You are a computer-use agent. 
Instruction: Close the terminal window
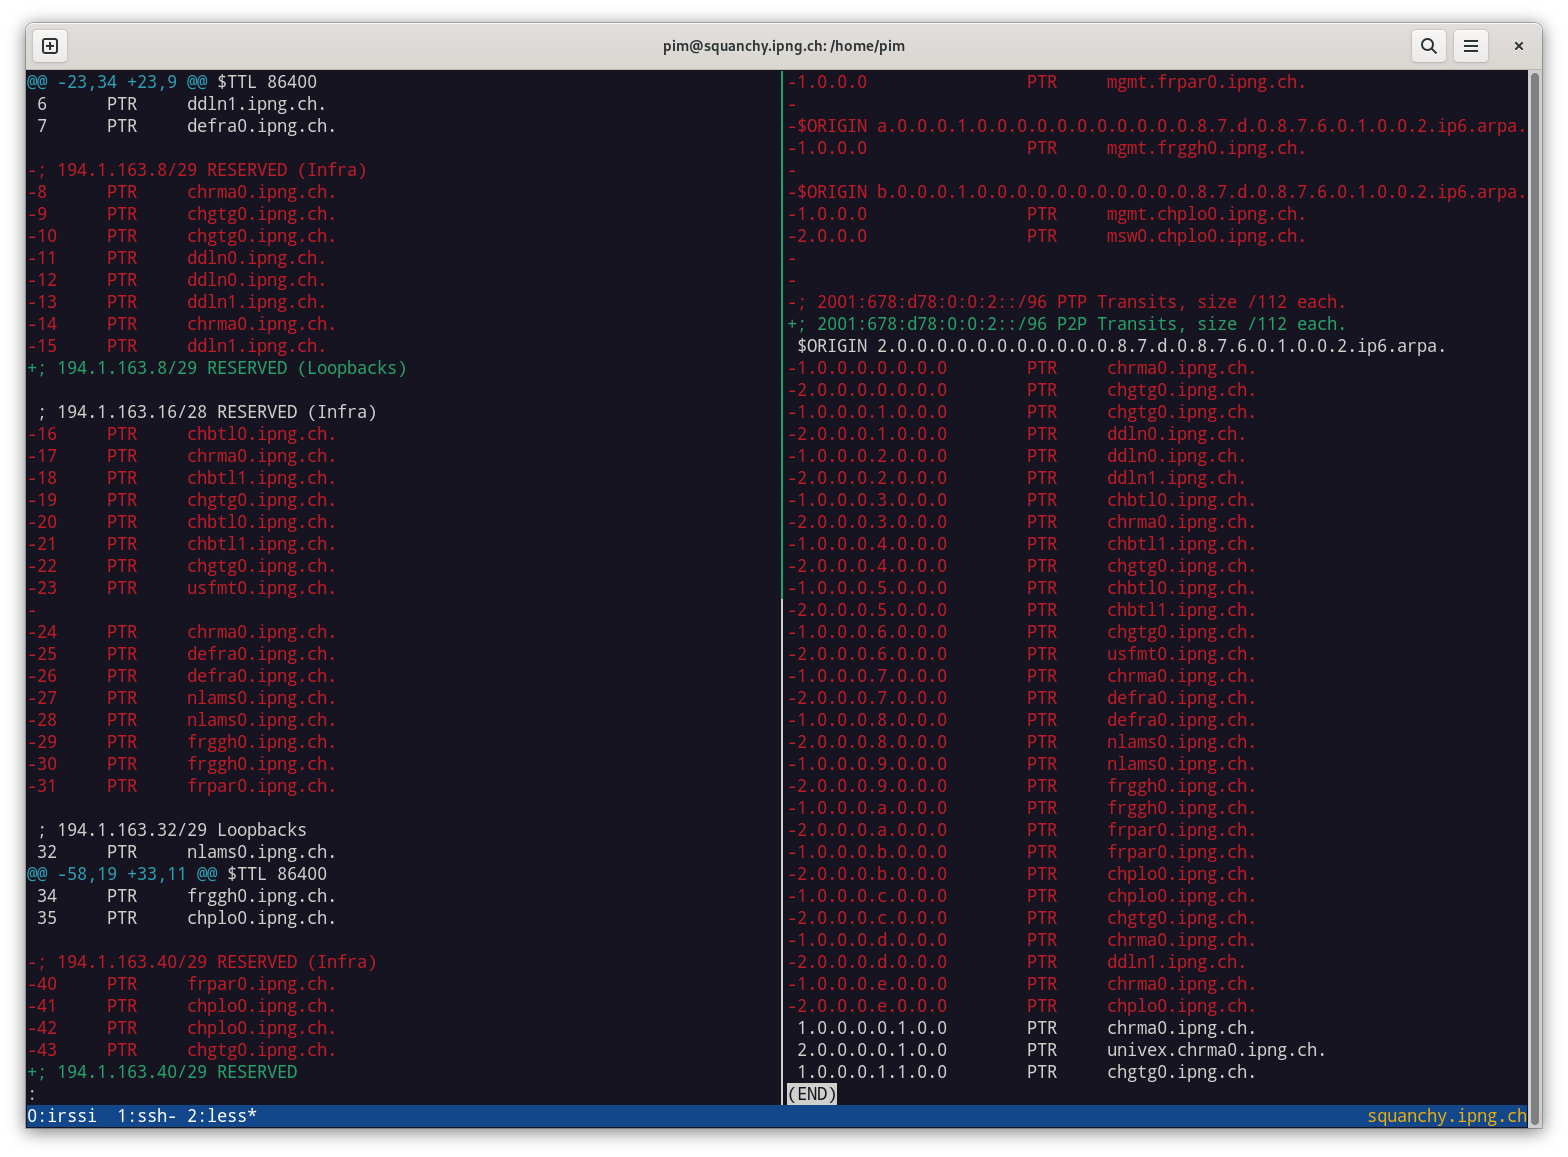(x=1518, y=46)
